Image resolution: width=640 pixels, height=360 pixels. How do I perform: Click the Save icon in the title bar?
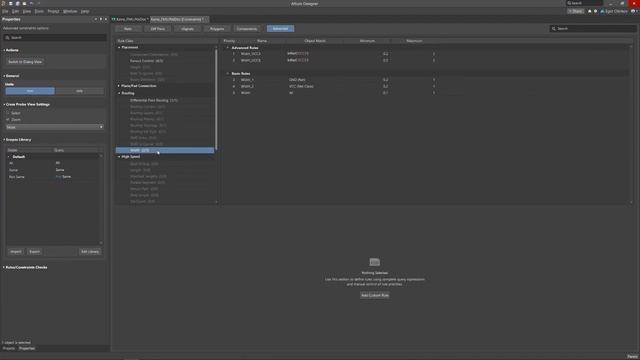pyautogui.click(x=11, y=3)
